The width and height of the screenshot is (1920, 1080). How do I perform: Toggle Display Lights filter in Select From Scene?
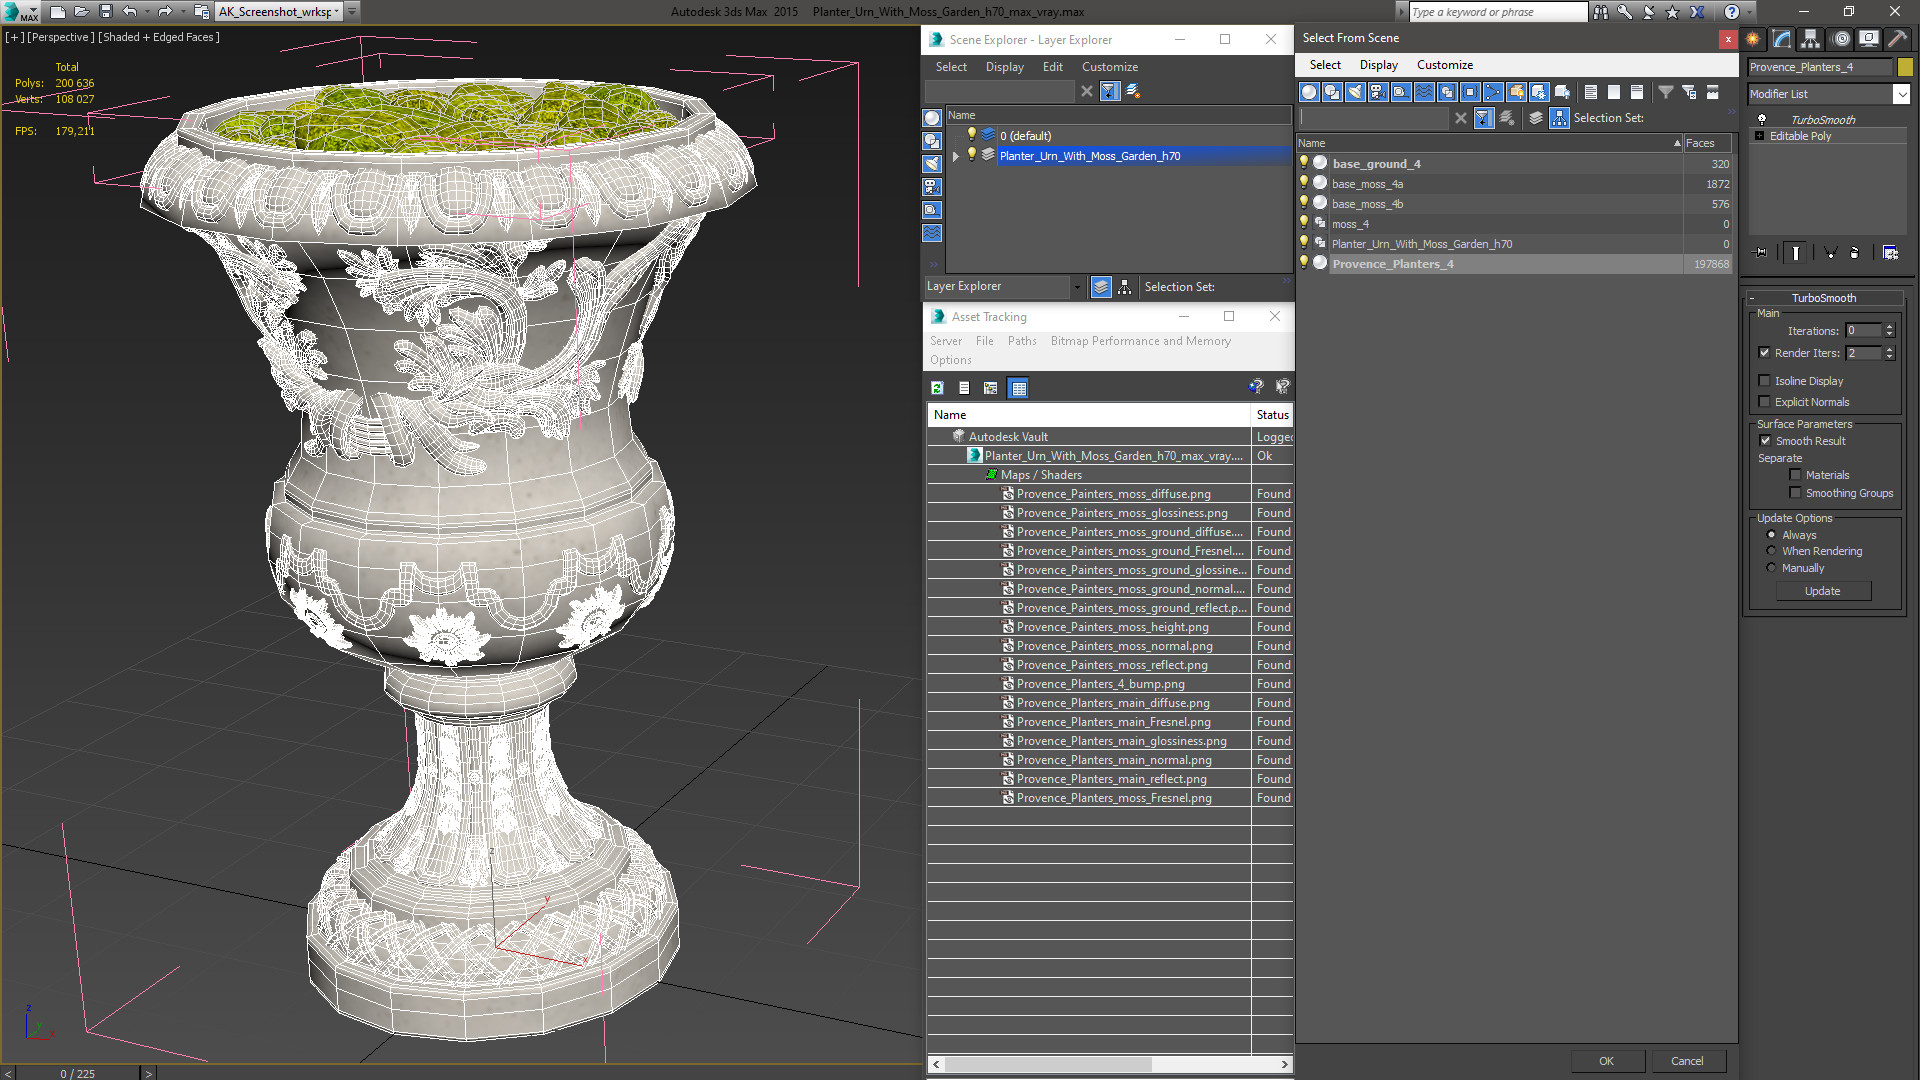pyautogui.click(x=1355, y=92)
